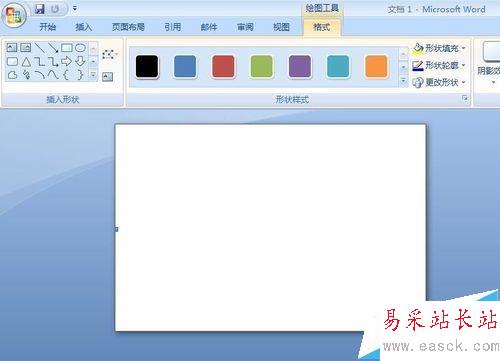Select the elbow connector shape
Screen dimensions: 500x361
40,62
